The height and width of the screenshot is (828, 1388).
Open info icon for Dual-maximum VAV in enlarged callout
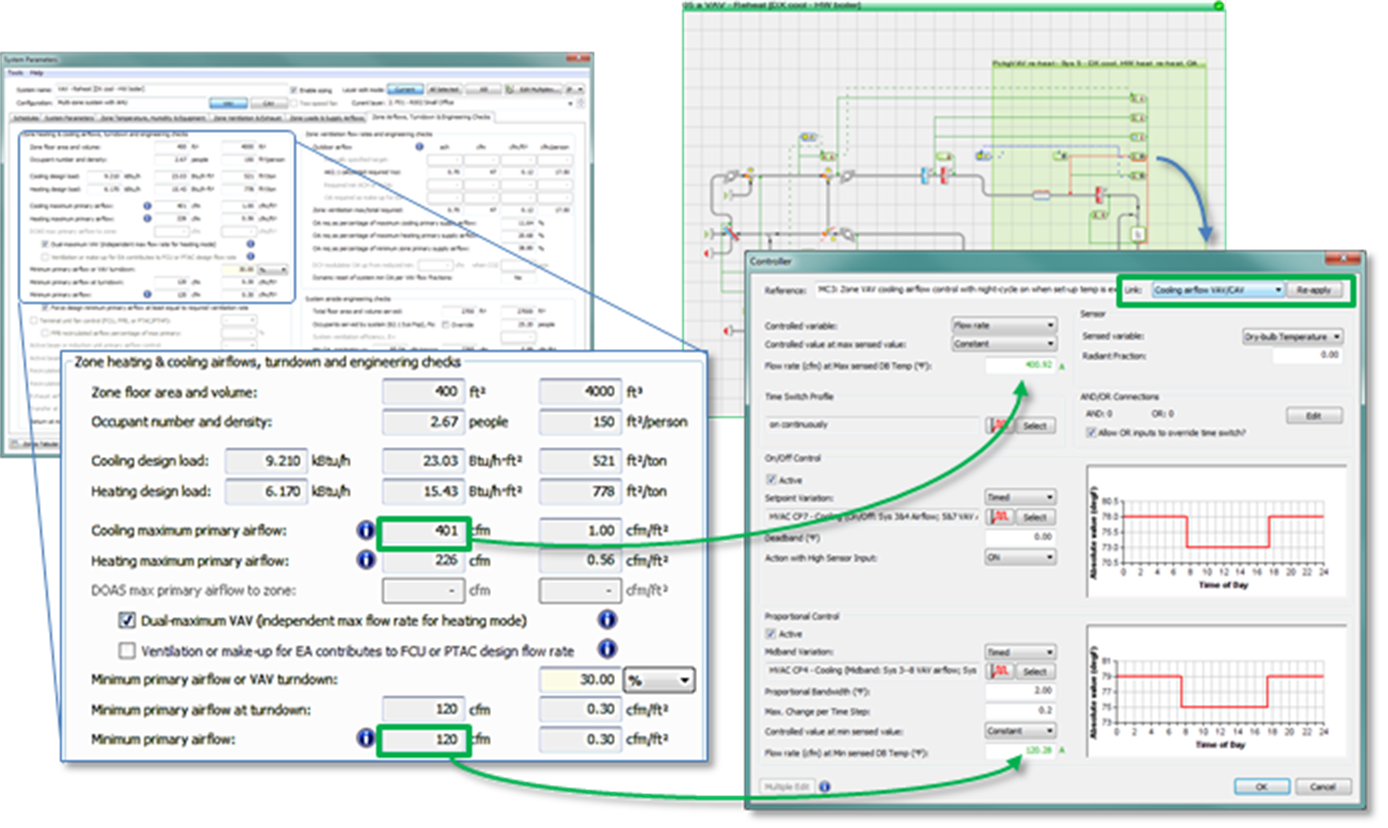[607, 620]
